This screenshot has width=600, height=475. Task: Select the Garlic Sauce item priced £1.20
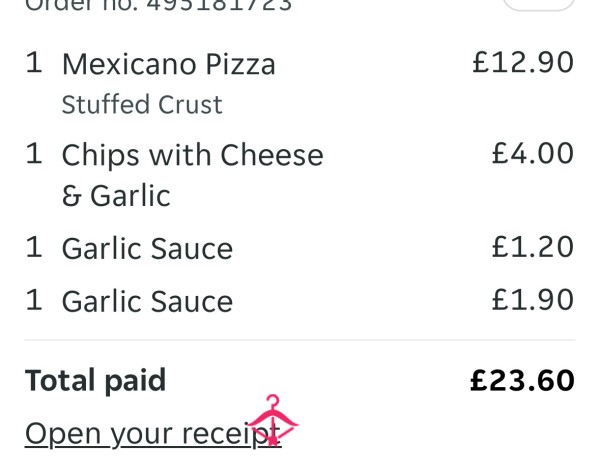pos(147,249)
